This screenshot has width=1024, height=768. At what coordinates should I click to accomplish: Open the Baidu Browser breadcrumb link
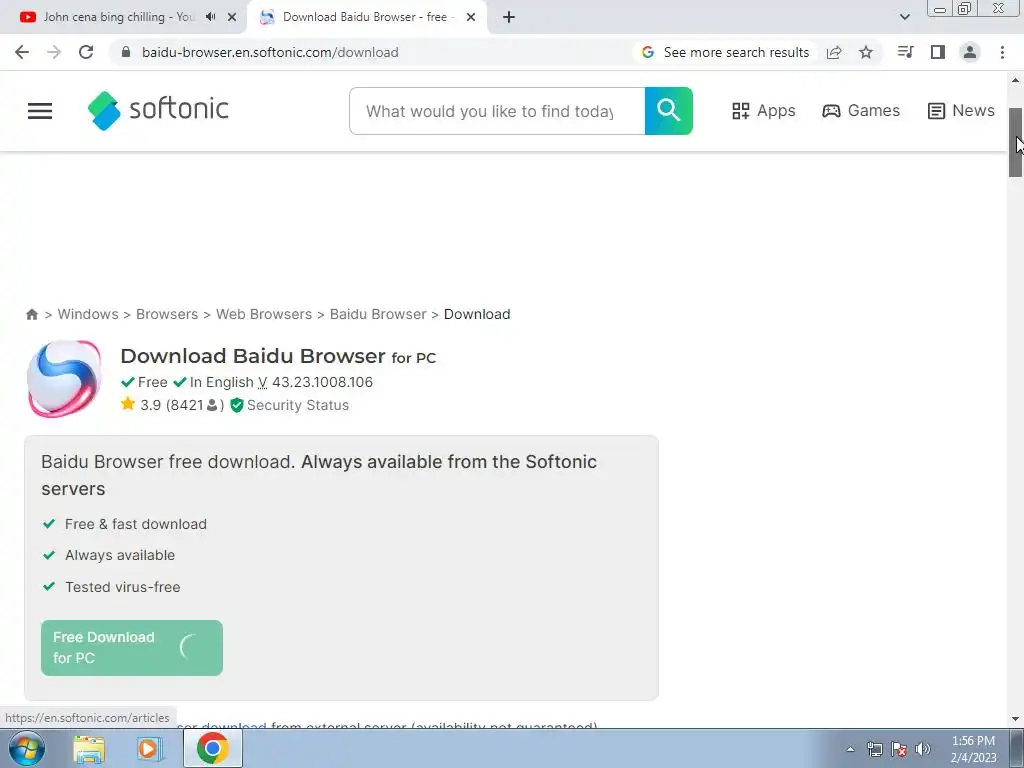377,314
